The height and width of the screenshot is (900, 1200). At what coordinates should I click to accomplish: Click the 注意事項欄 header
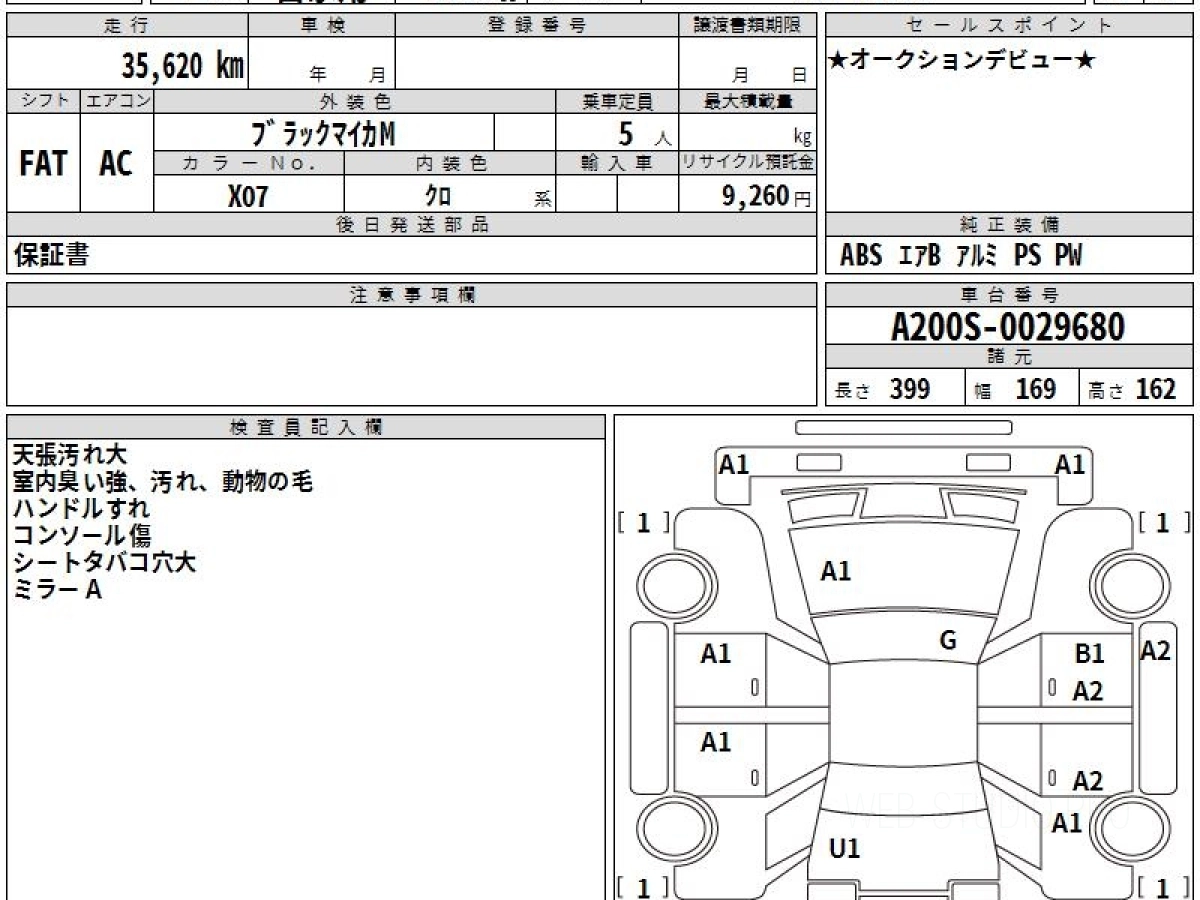411,295
